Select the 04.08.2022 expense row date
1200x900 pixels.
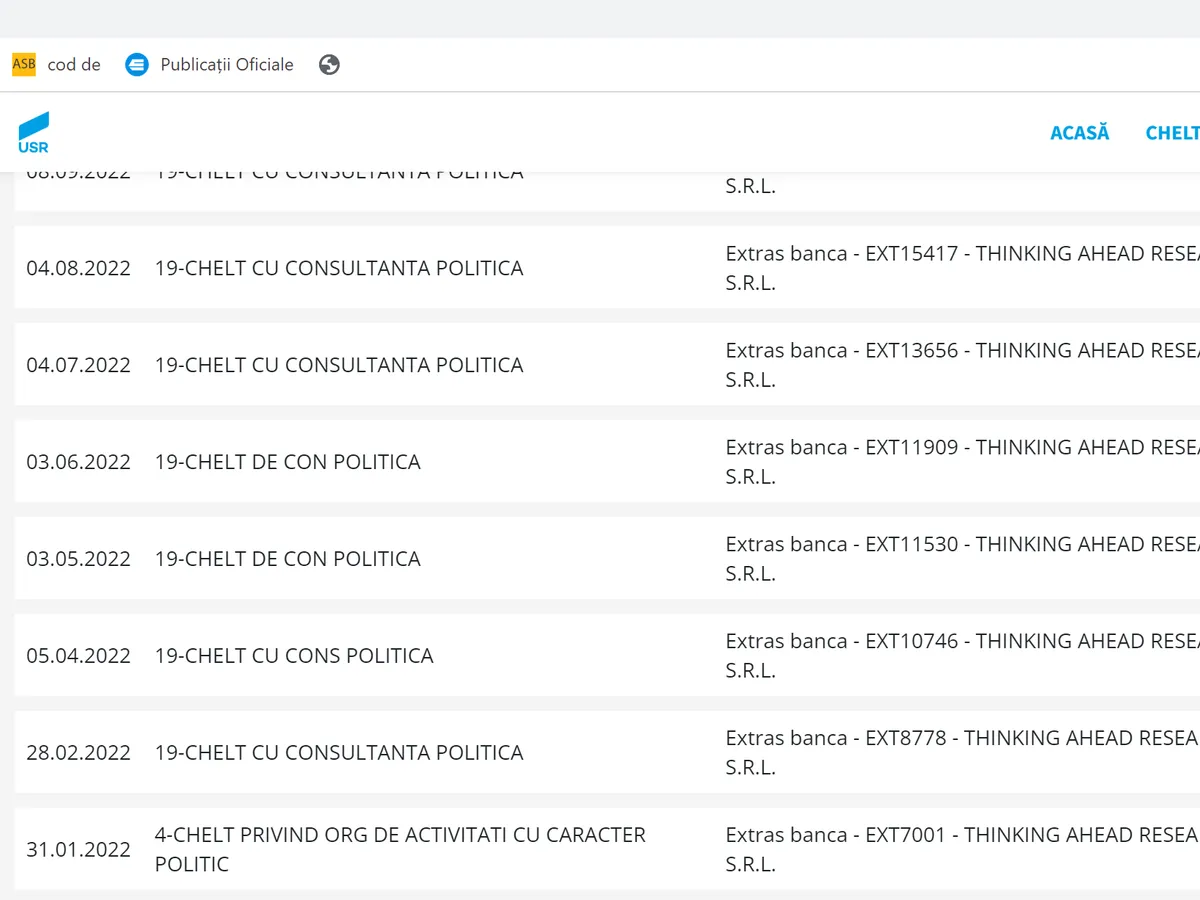click(x=78, y=268)
